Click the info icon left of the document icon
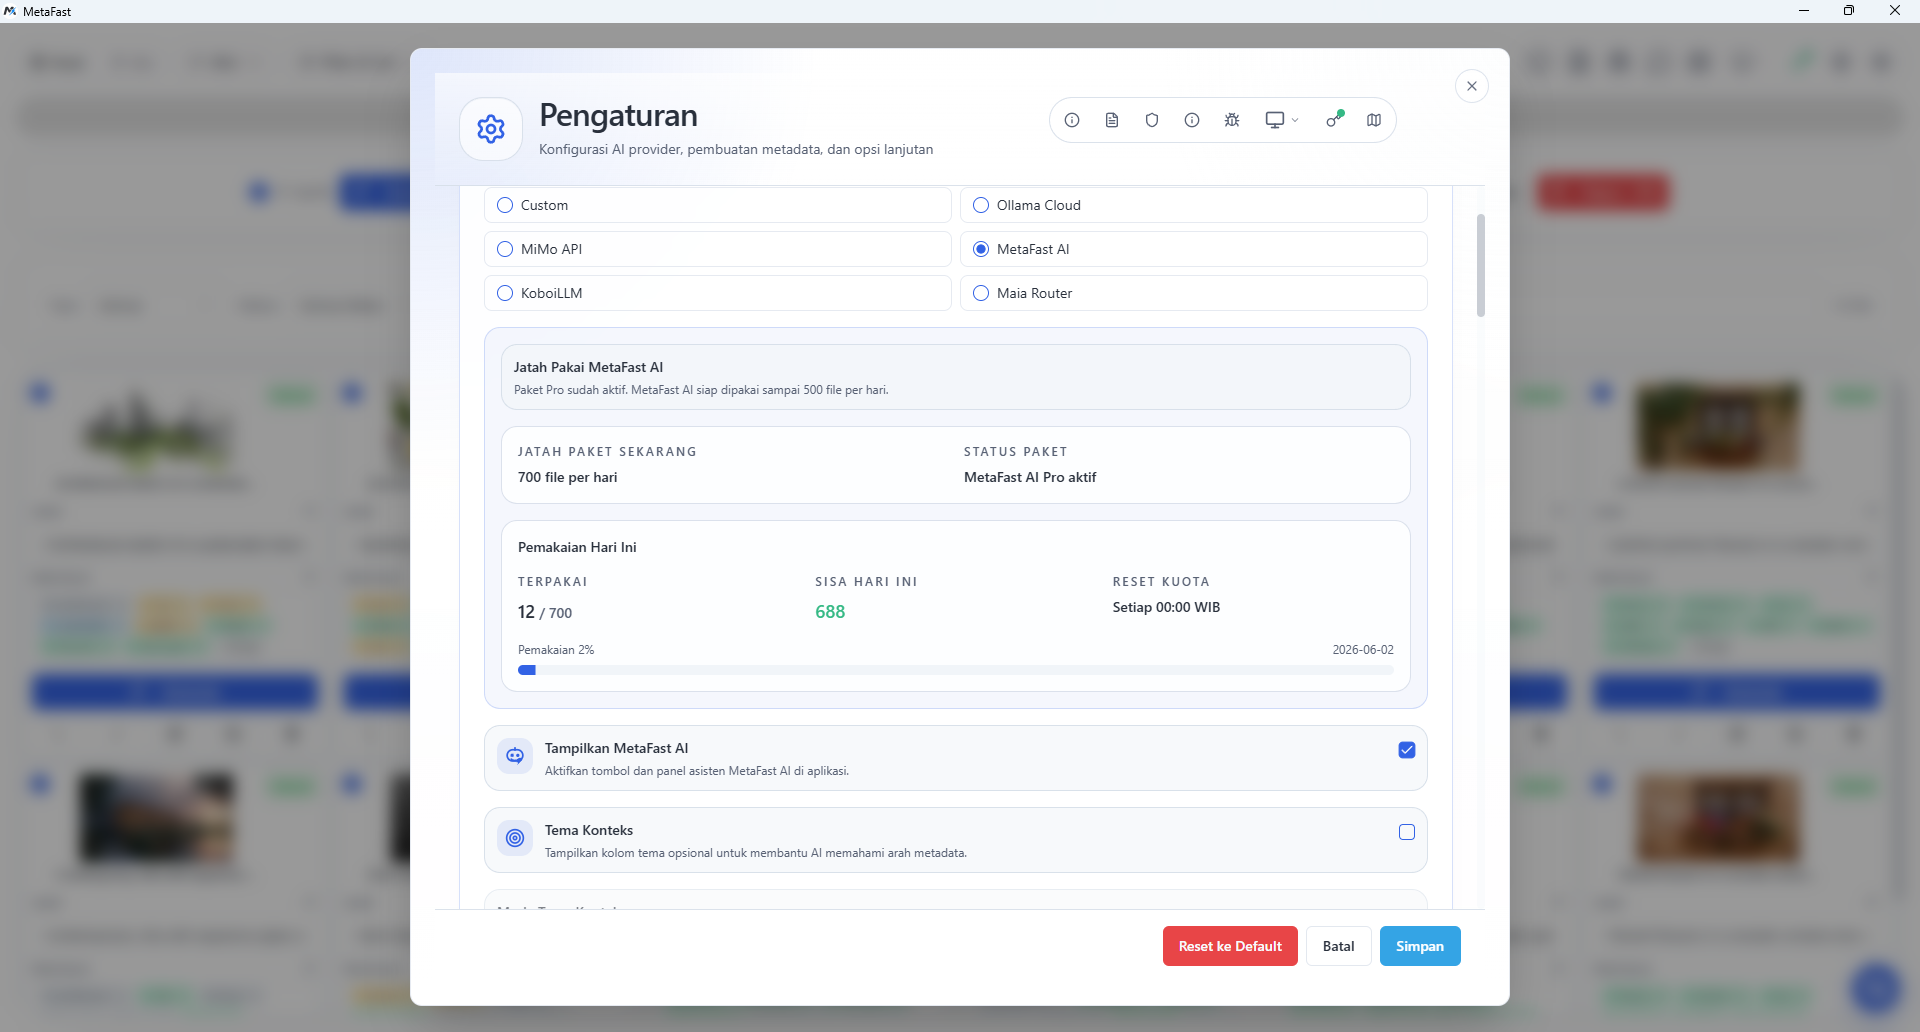1920x1032 pixels. (1072, 120)
